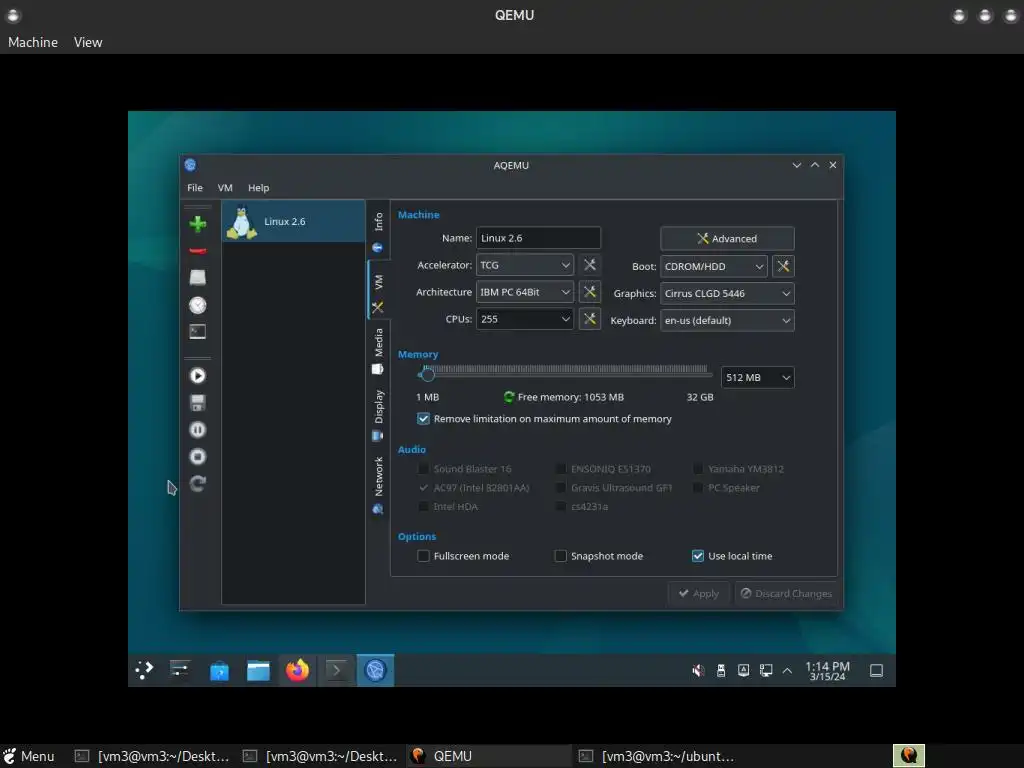This screenshot has height=768, width=1024.
Task: Stop the VM with the stop icon
Action: point(197,456)
